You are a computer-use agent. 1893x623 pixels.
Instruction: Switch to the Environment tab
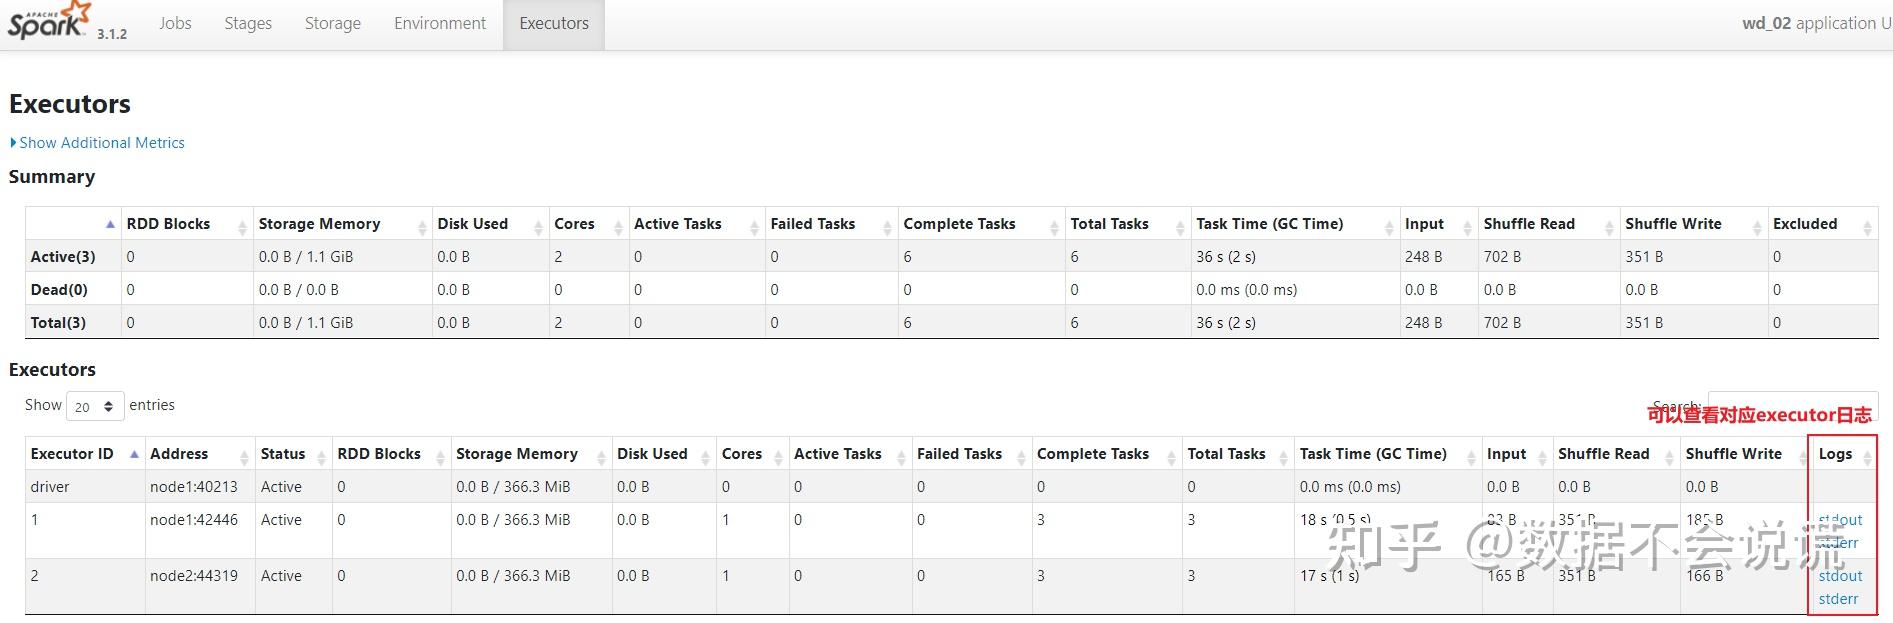[x=439, y=23]
